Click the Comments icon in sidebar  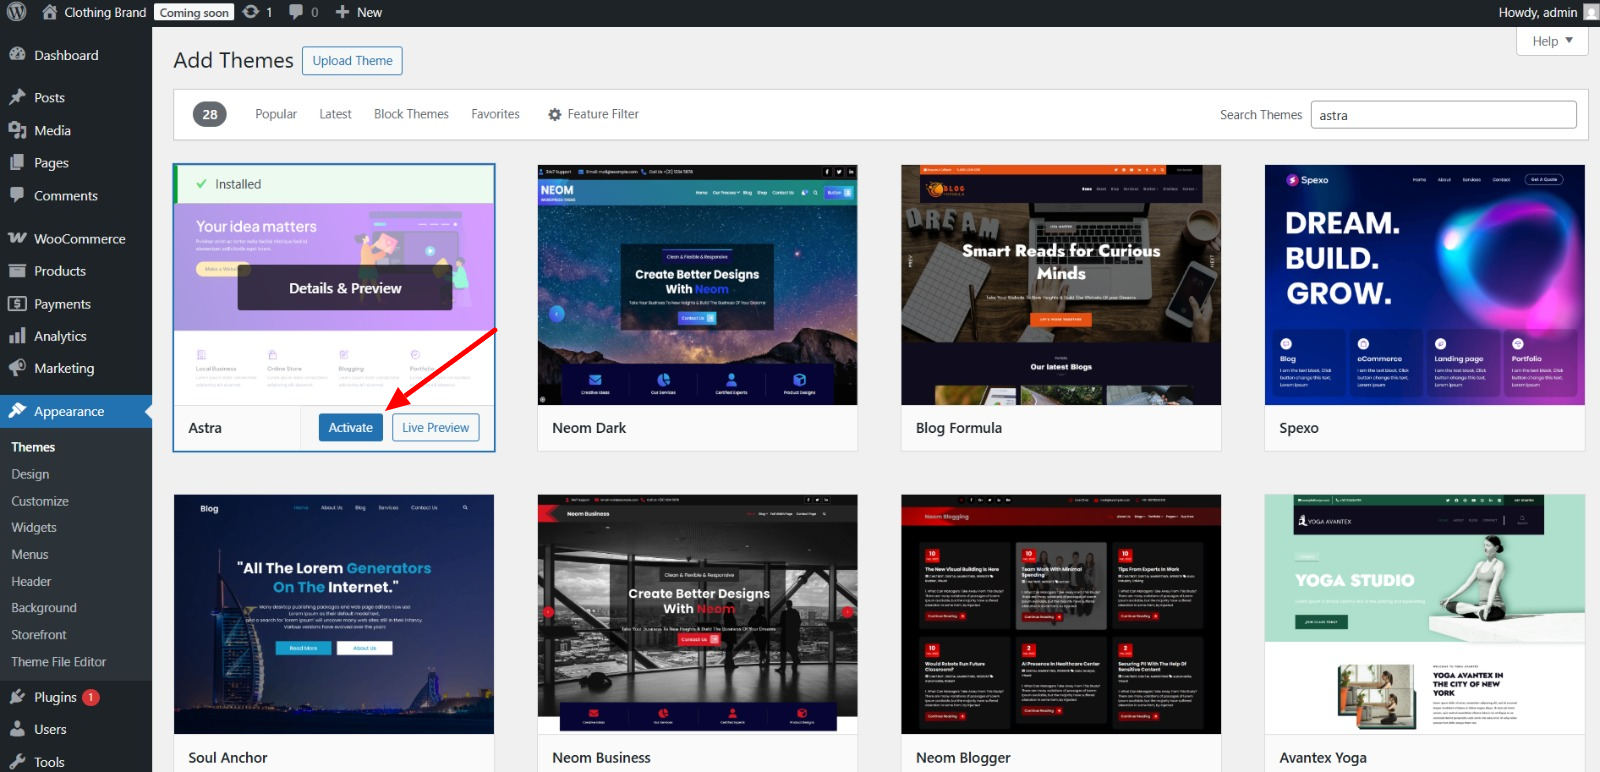tap(17, 195)
